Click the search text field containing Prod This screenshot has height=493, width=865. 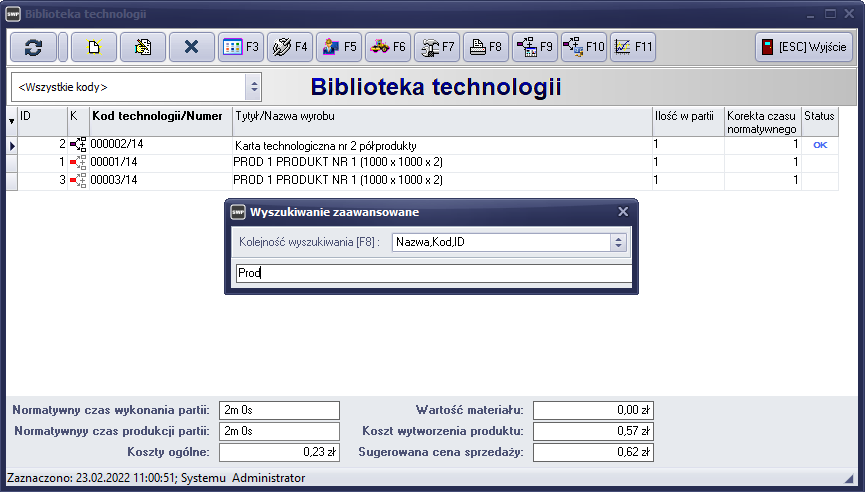click(430, 273)
